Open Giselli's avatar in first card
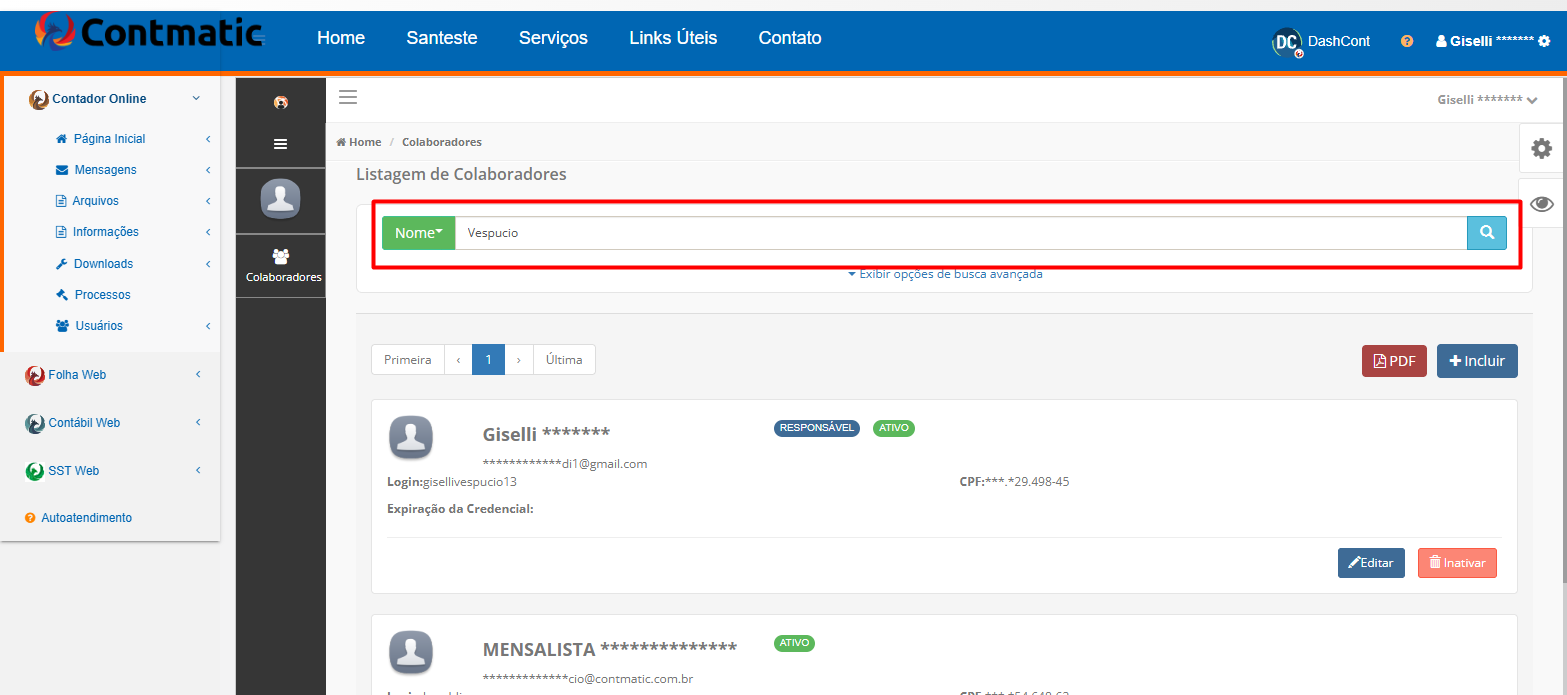The image size is (1567, 695). click(x=411, y=437)
